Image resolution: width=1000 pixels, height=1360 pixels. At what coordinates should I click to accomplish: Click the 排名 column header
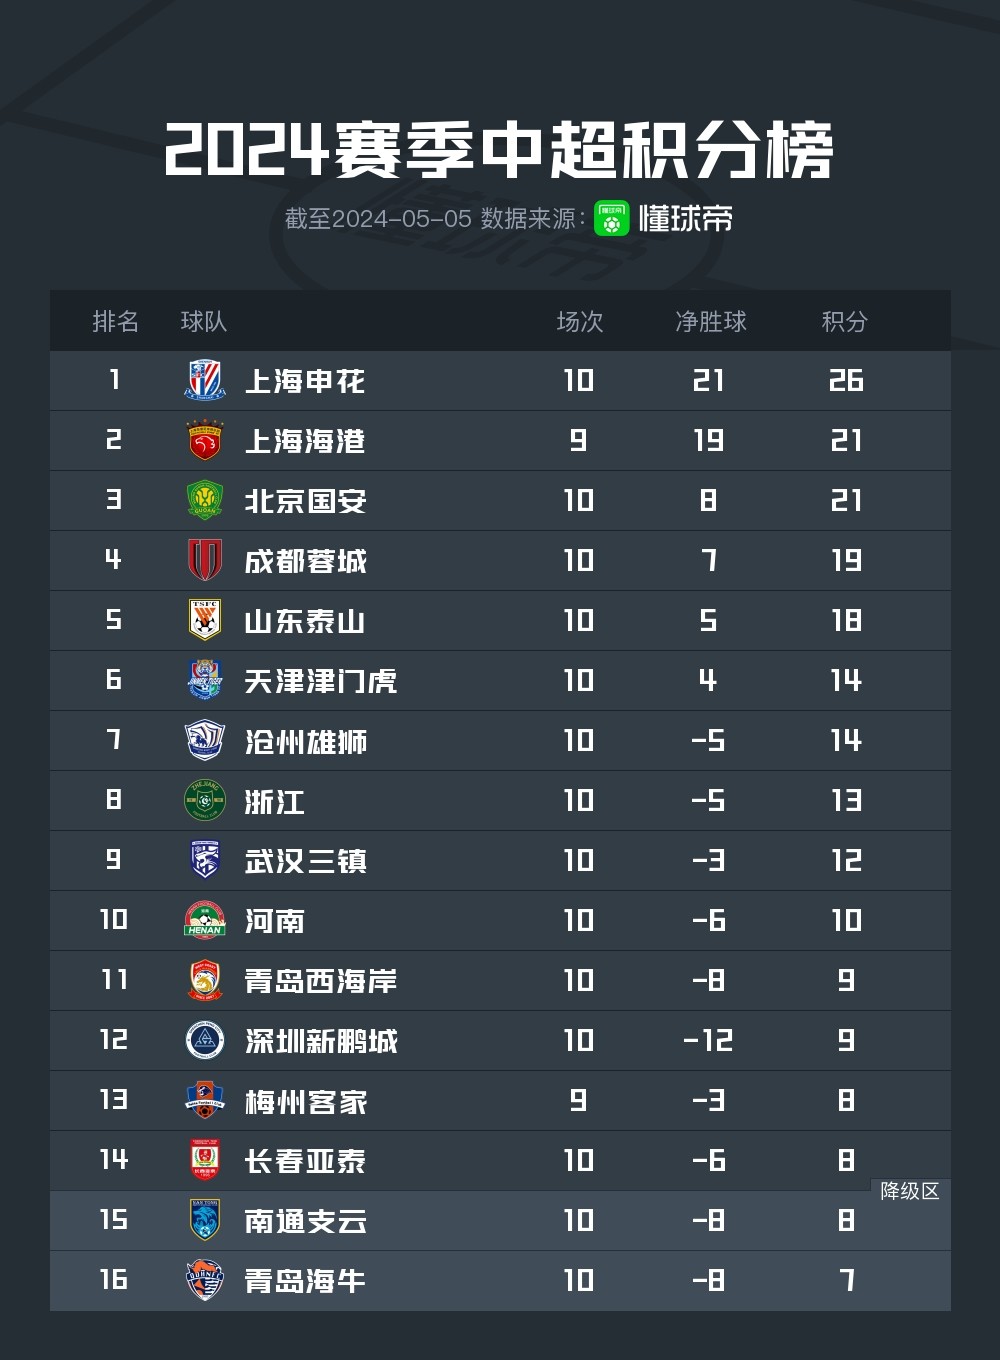coord(115,322)
